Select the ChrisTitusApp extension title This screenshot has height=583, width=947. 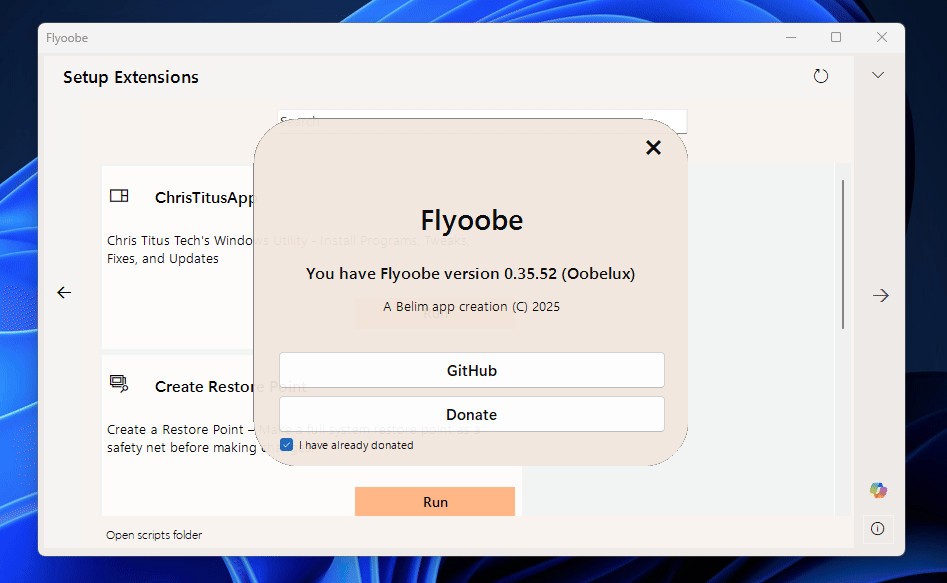204,198
